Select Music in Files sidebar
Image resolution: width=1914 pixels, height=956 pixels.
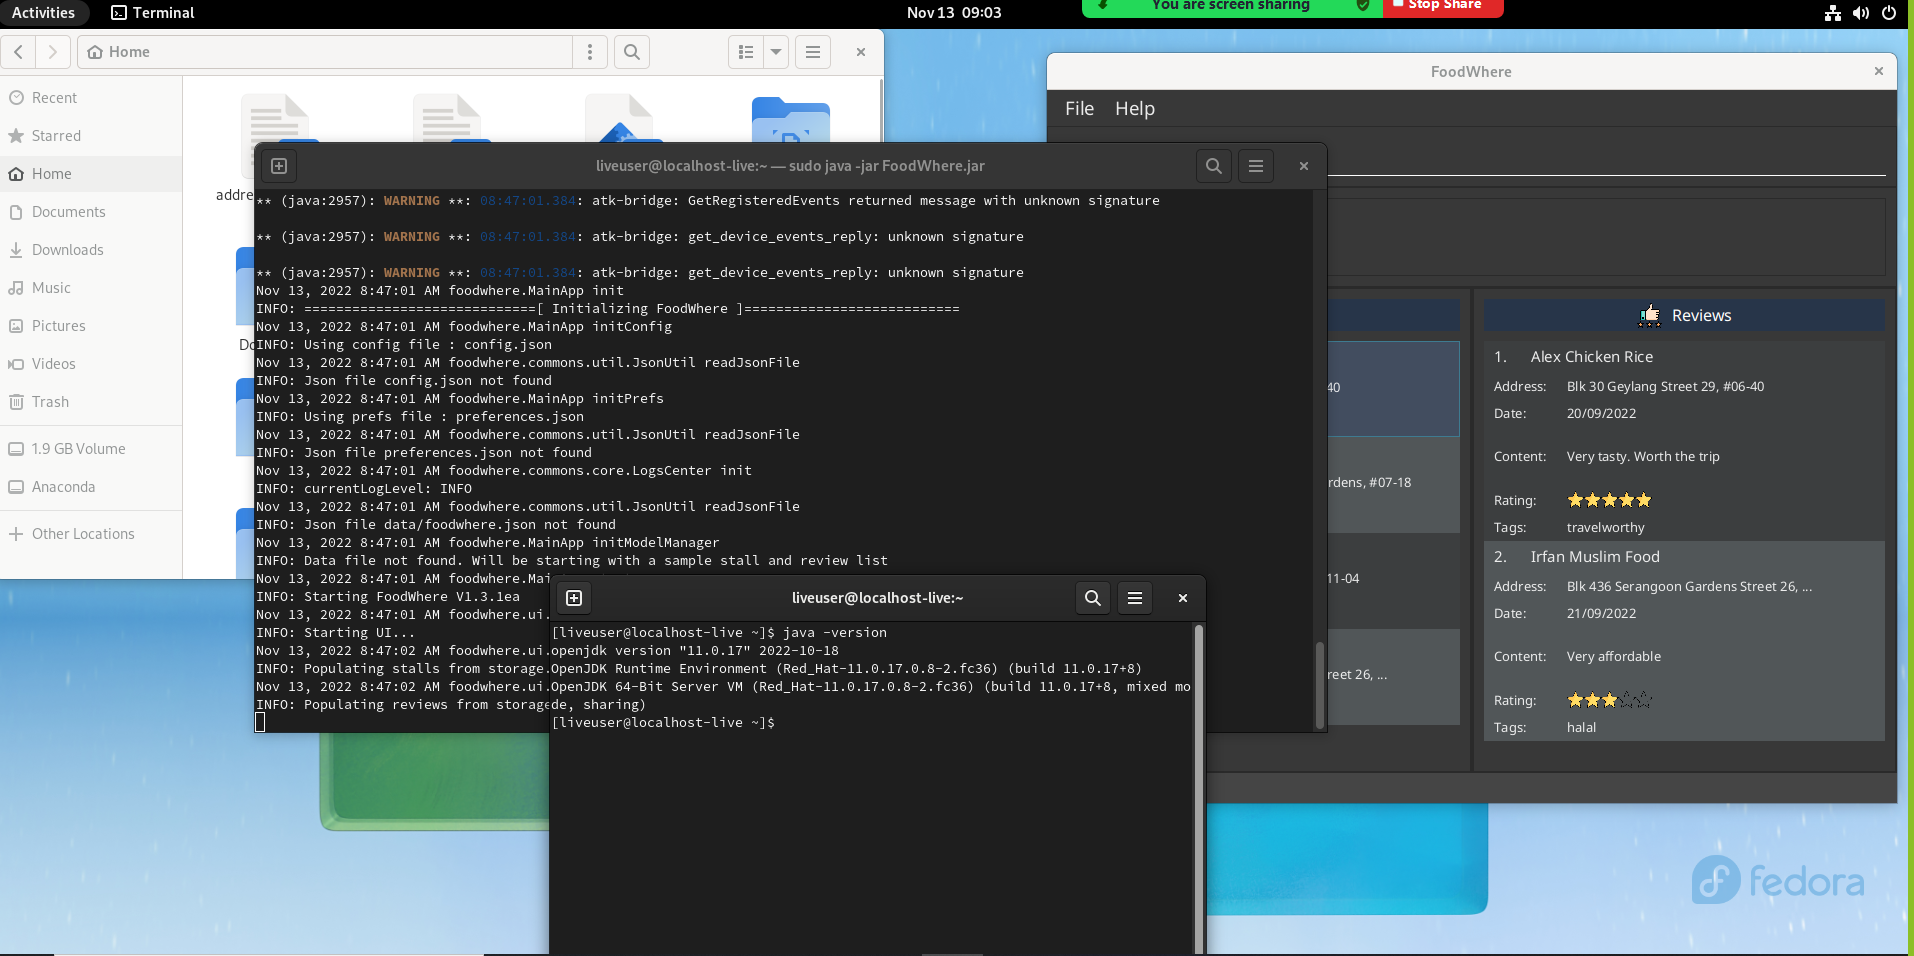[91, 288]
